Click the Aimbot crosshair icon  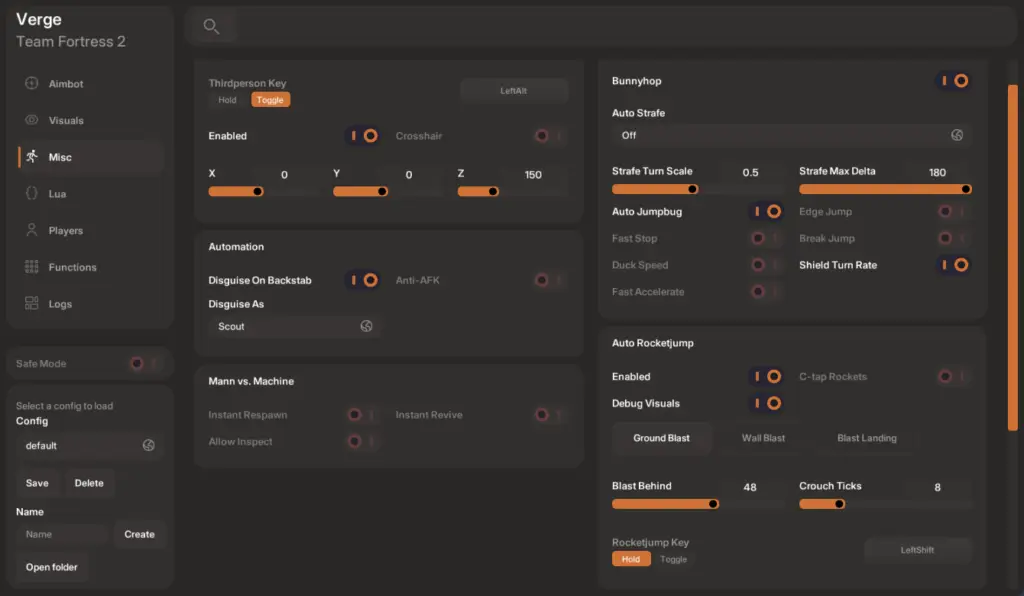(31, 83)
